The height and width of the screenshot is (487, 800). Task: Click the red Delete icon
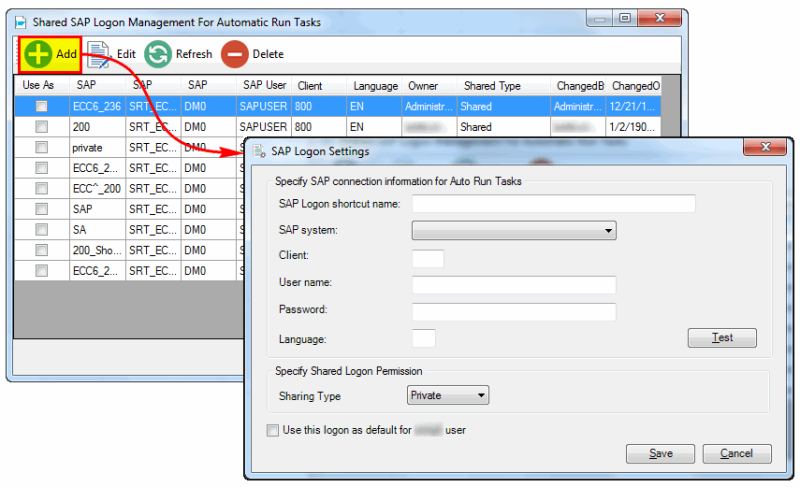234,54
